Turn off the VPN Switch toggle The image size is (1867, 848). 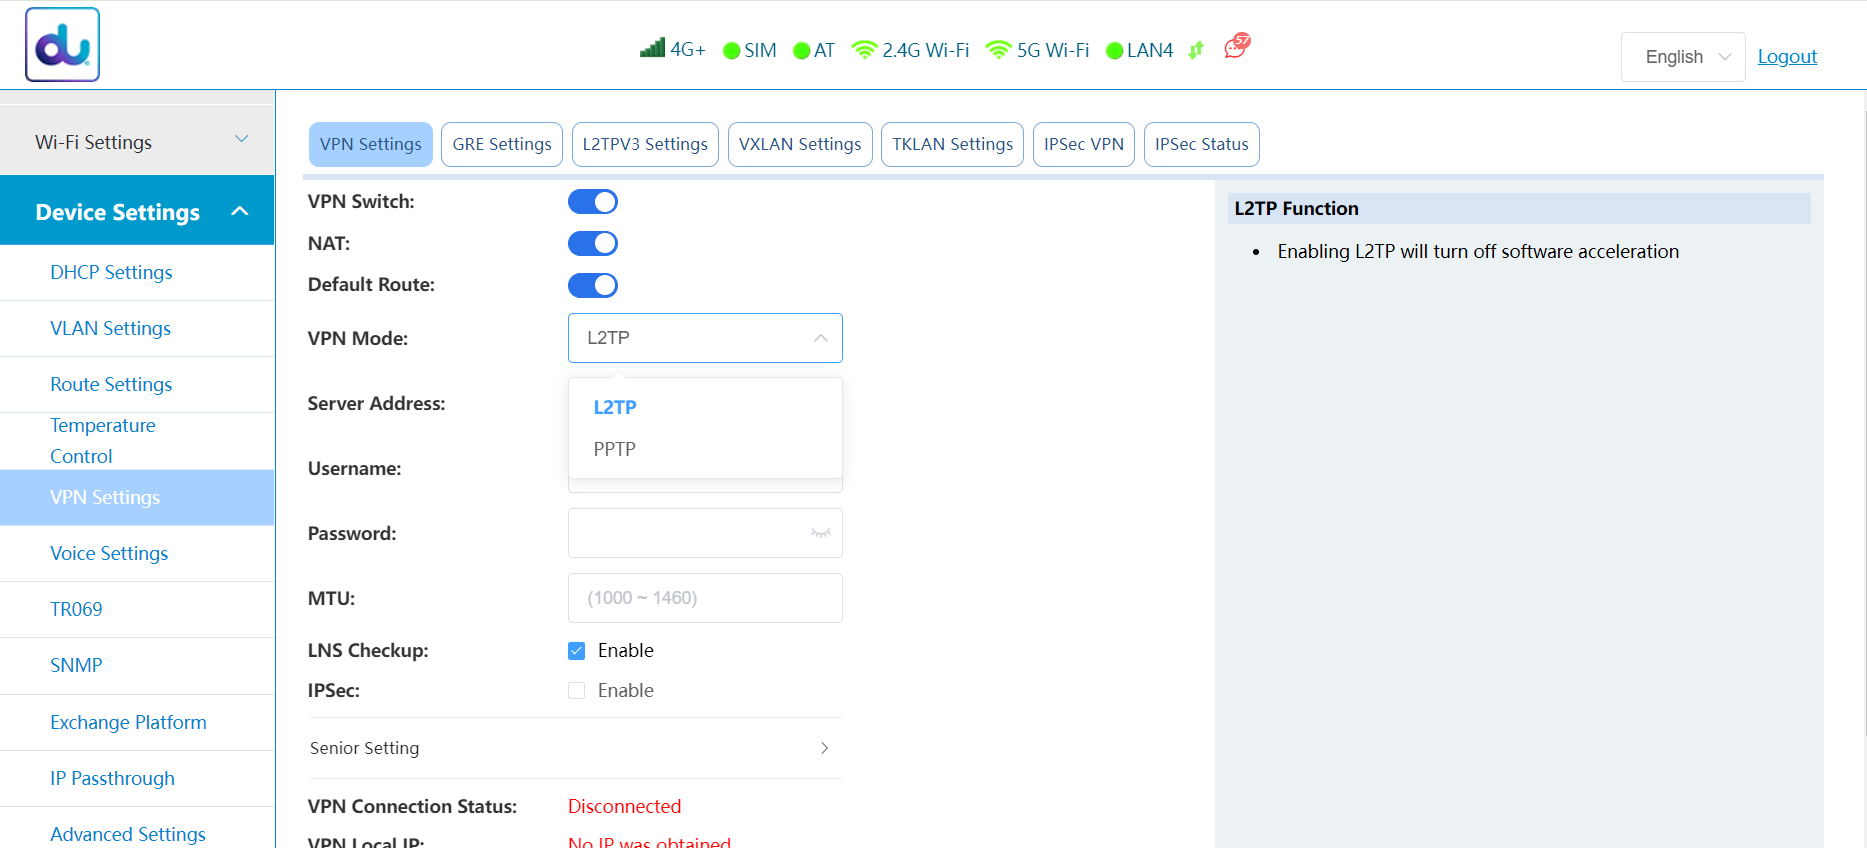(x=593, y=202)
